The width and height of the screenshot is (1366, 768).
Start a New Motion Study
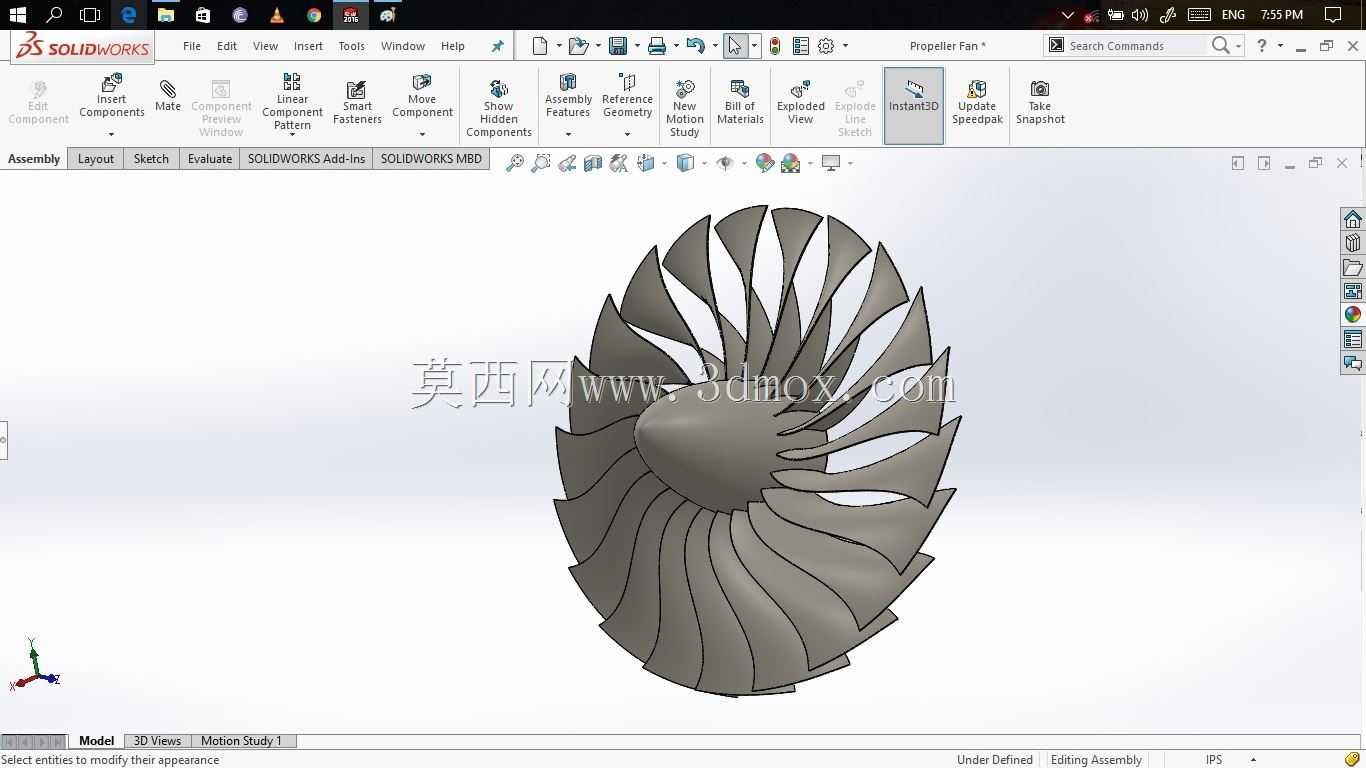[x=684, y=106]
